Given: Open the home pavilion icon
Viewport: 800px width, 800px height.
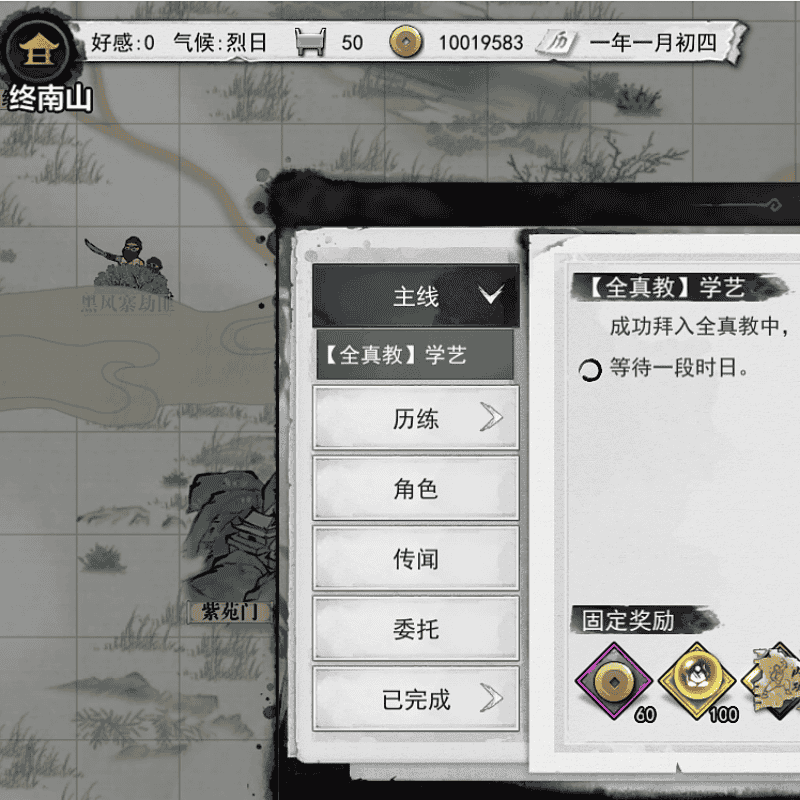Looking at the screenshot, I should 37,49.
